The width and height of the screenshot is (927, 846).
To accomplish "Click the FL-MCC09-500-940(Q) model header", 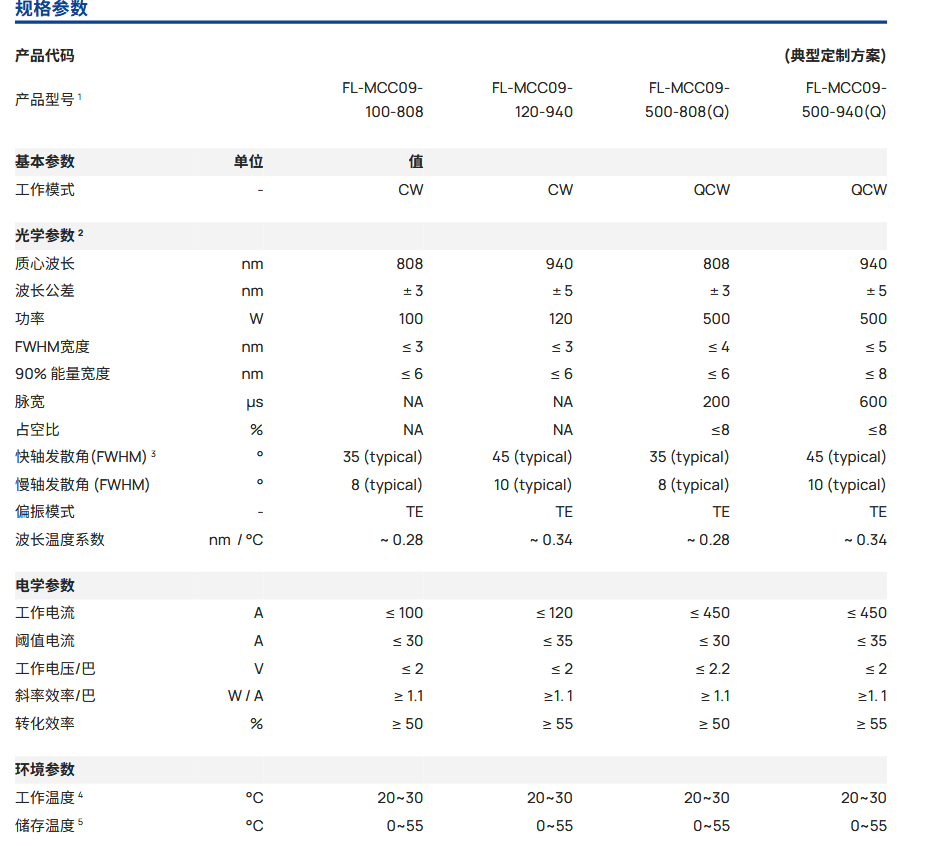I will 844,99.
